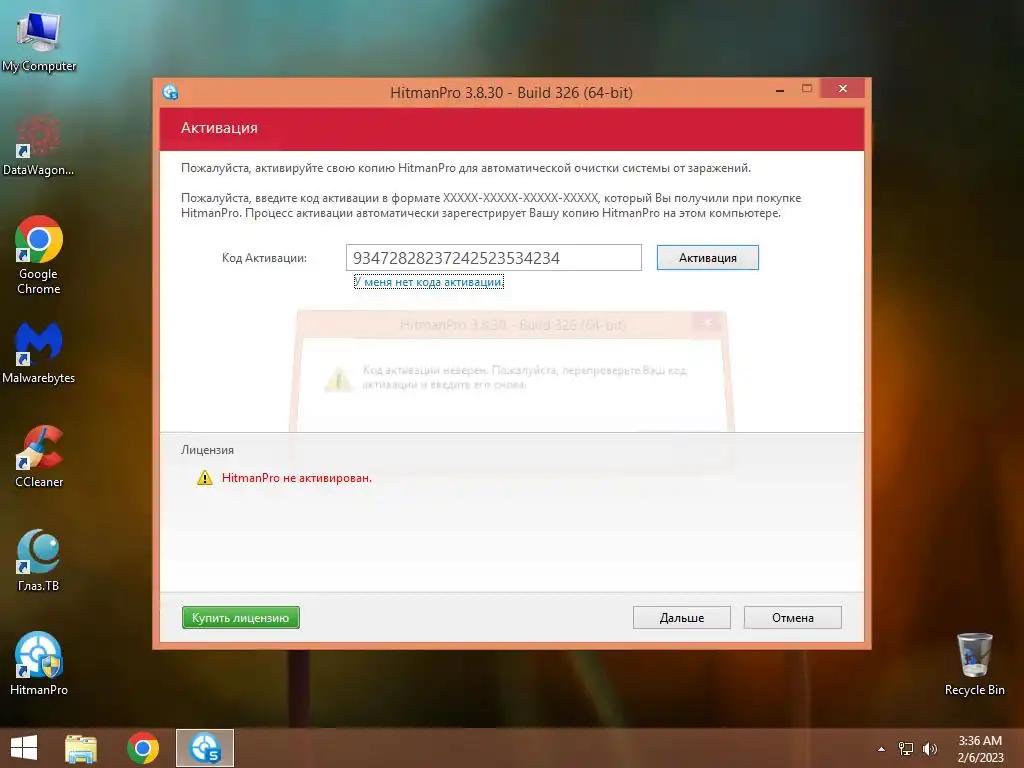Click the HitmanPro 3.8.30 window title
This screenshot has width=1024, height=768.
[511, 93]
